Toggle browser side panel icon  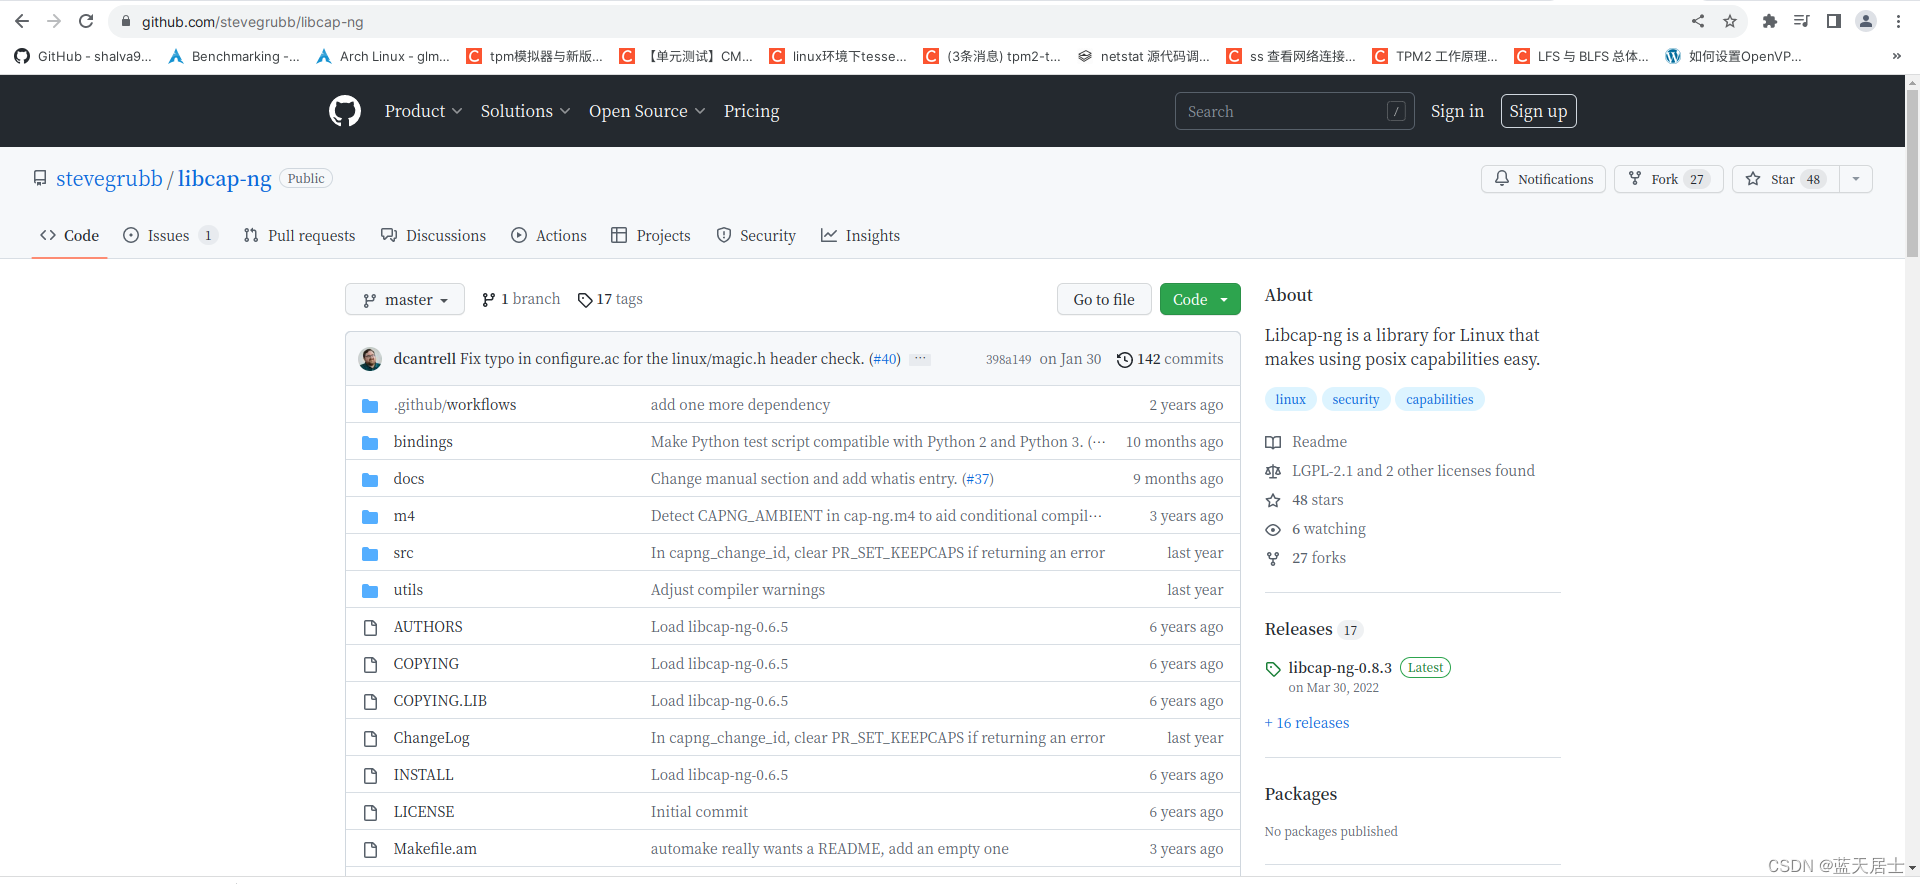point(1834,21)
